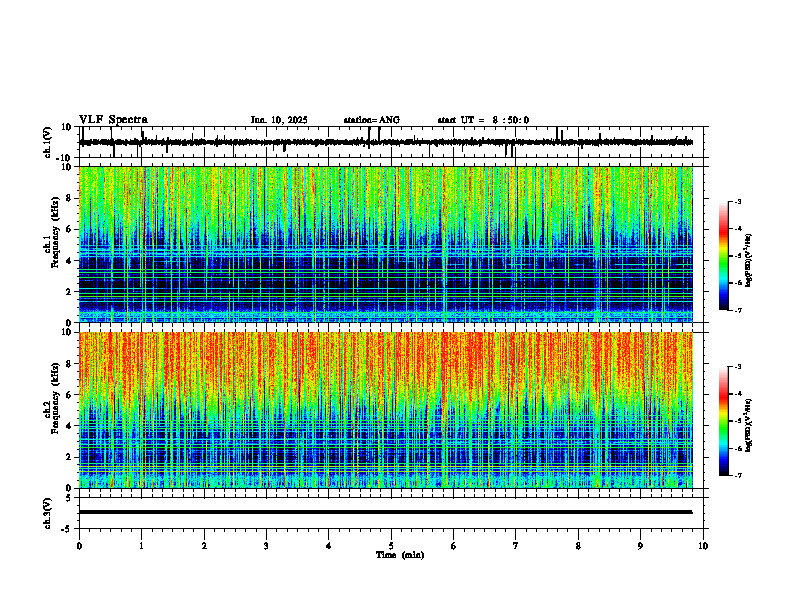Click the ch.1 spectrogram panel
This screenshot has width=792, height=612.
coord(386,244)
